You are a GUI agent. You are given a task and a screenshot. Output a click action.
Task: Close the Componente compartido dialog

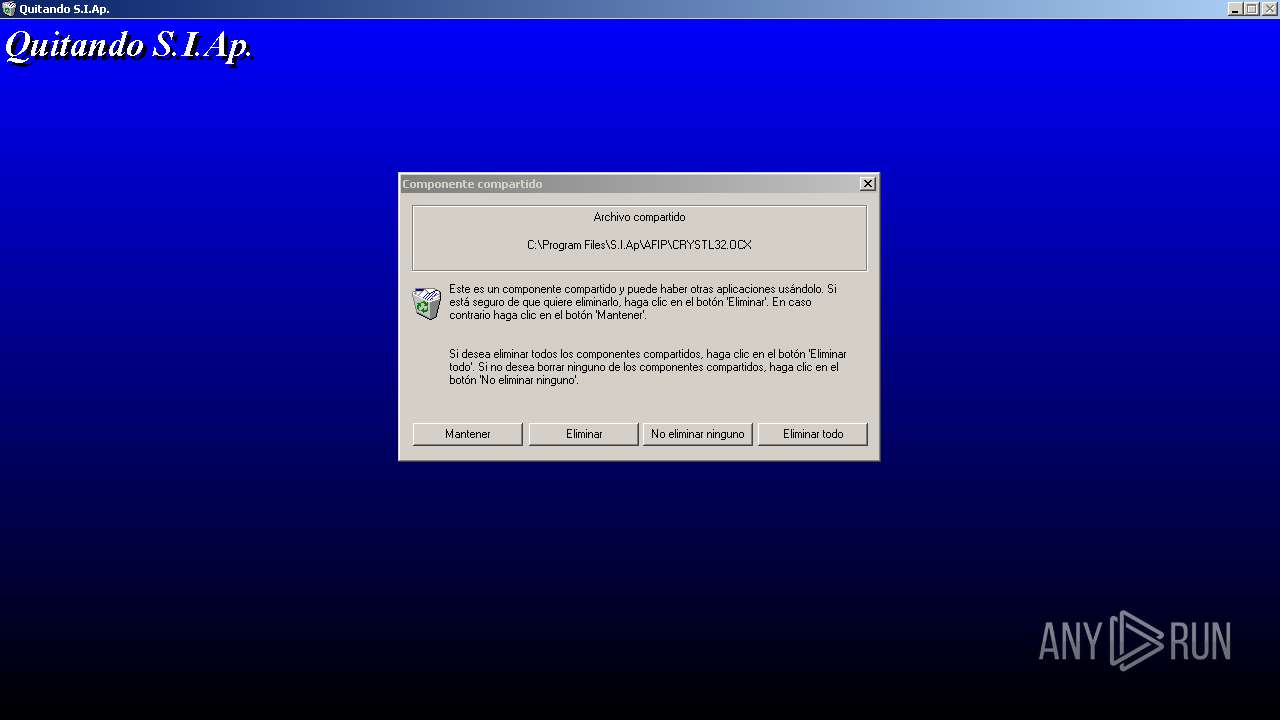(868, 184)
